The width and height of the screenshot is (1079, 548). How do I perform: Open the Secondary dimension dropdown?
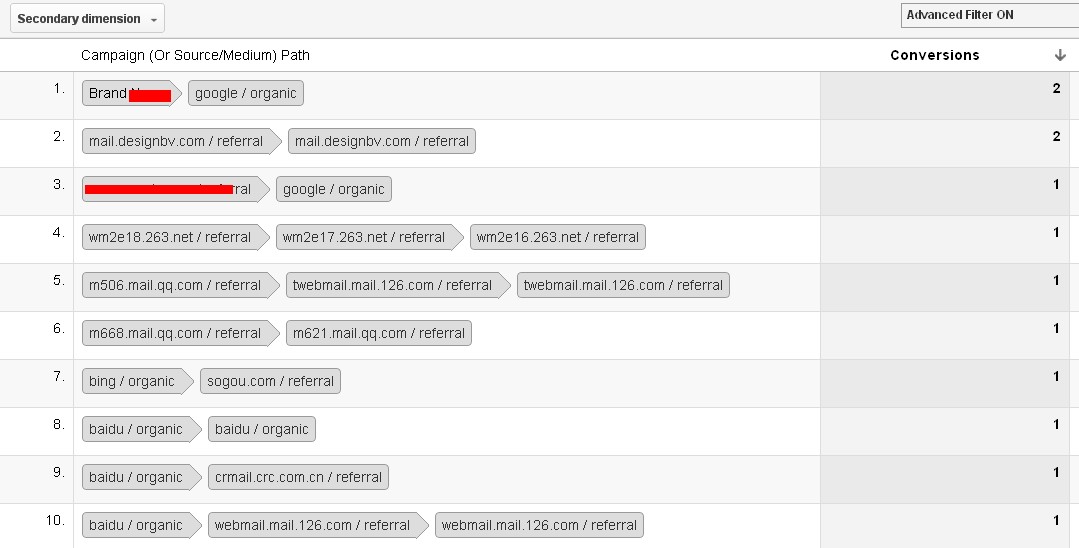87,19
